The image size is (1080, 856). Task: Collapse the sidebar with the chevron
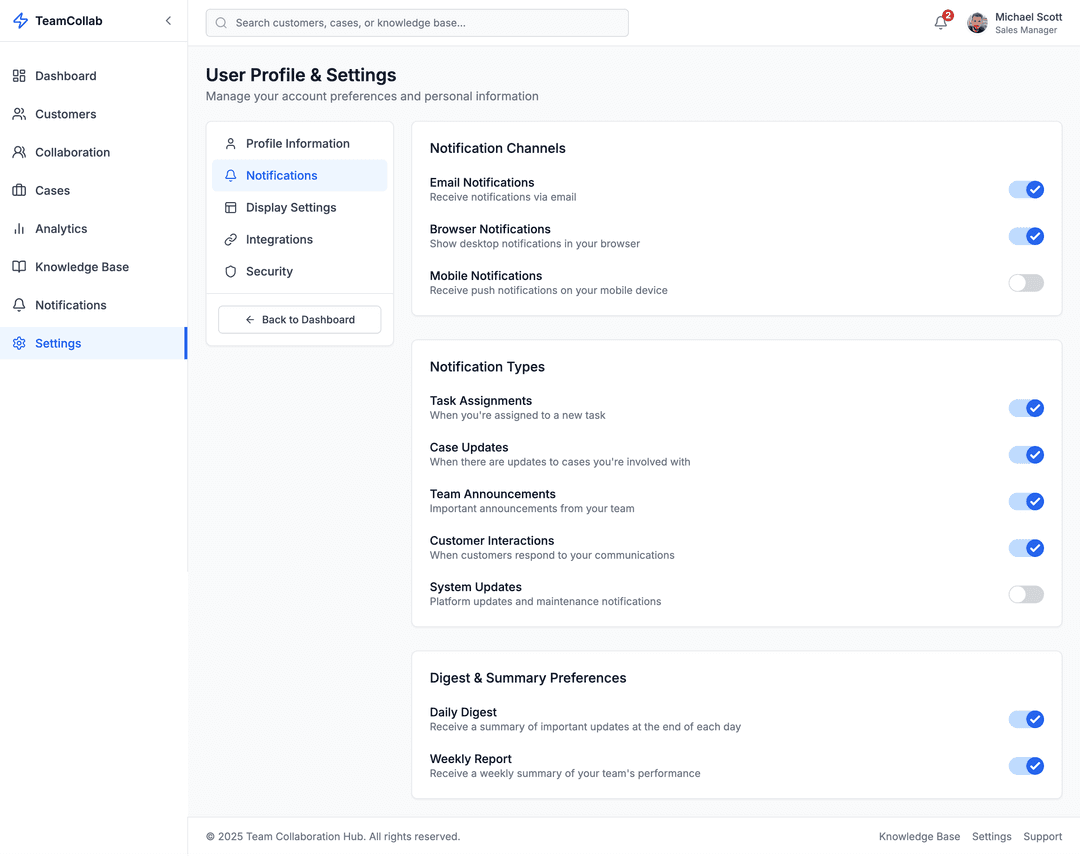168,21
